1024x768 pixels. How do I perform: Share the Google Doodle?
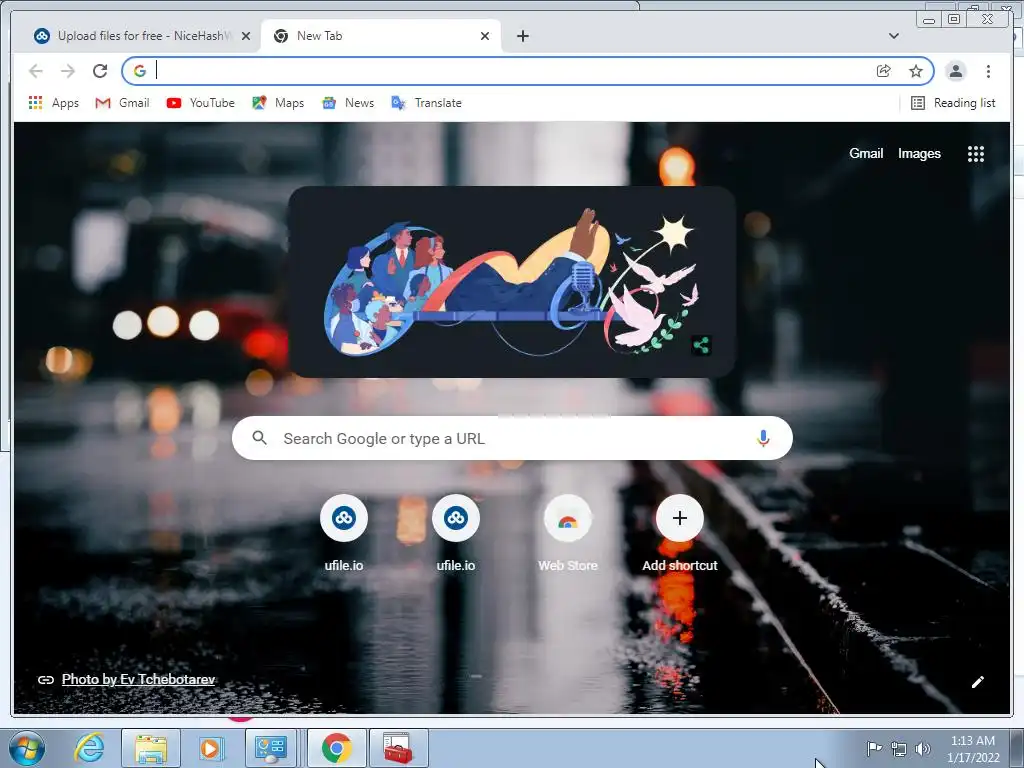click(701, 345)
